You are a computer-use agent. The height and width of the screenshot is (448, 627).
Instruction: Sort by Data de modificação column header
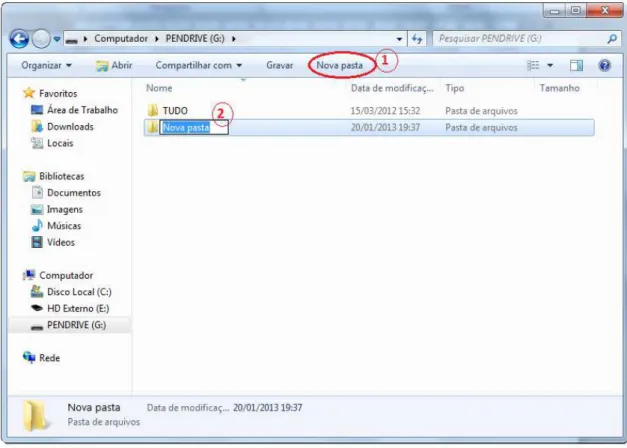click(x=392, y=88)
